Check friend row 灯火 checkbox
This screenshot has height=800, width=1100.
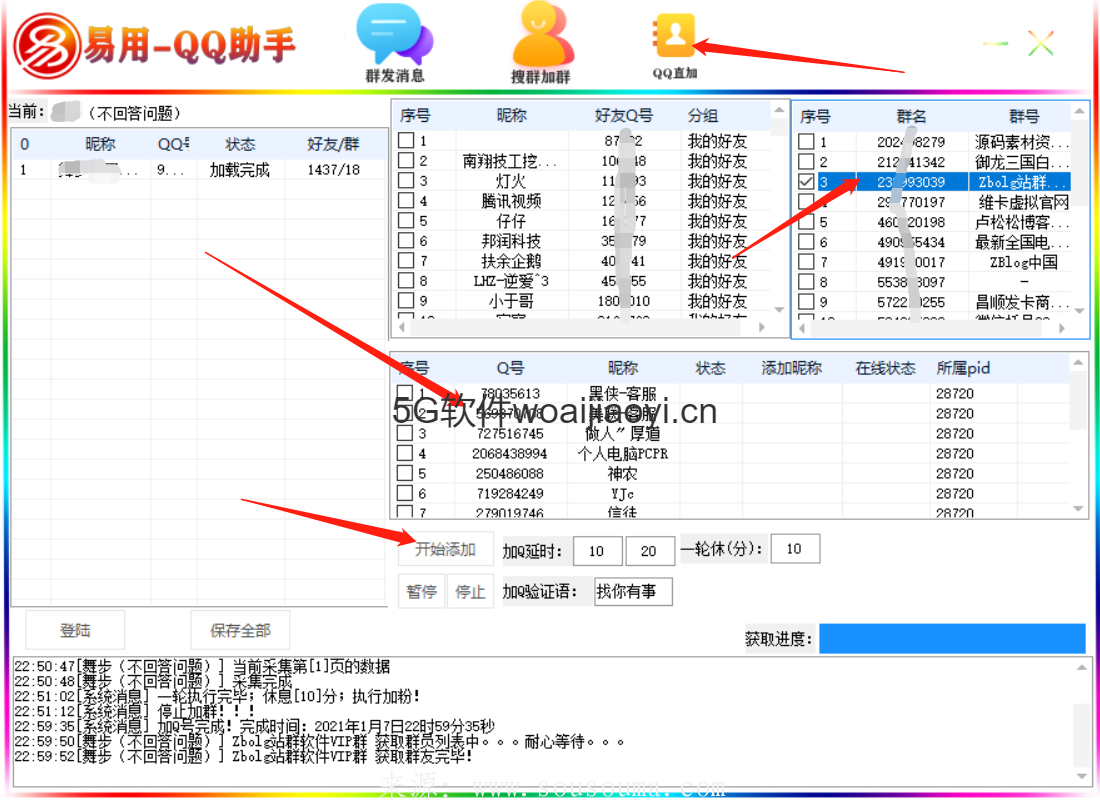(405, 180)
